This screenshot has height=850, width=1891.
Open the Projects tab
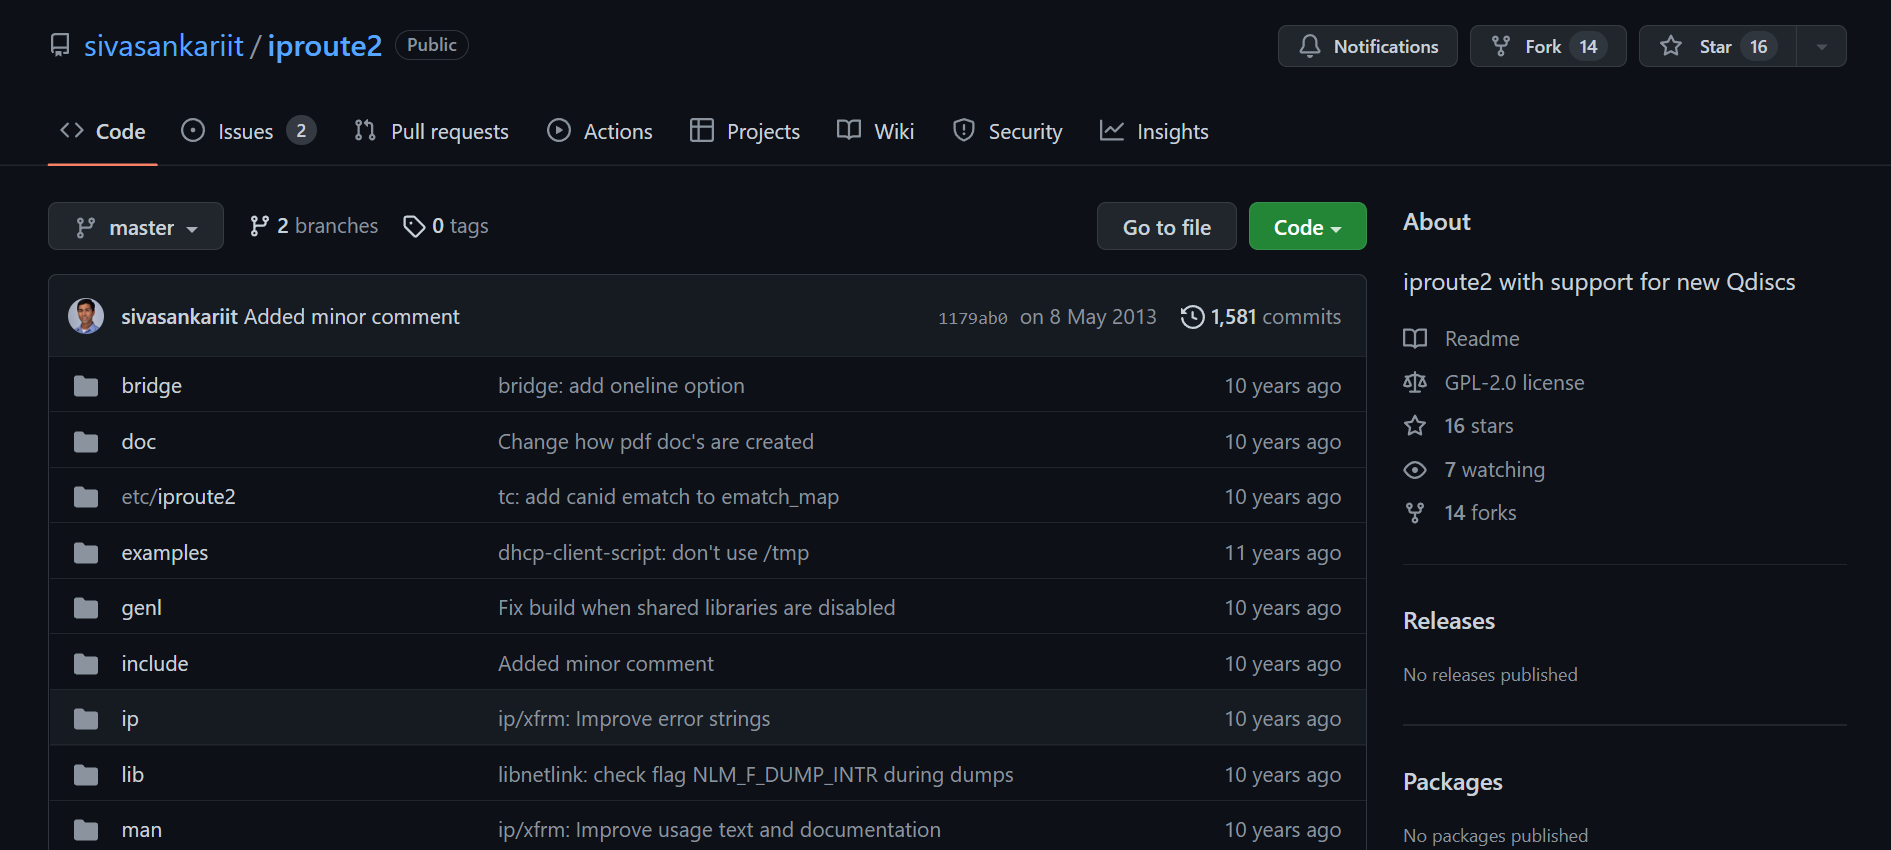tap(745, 132)
